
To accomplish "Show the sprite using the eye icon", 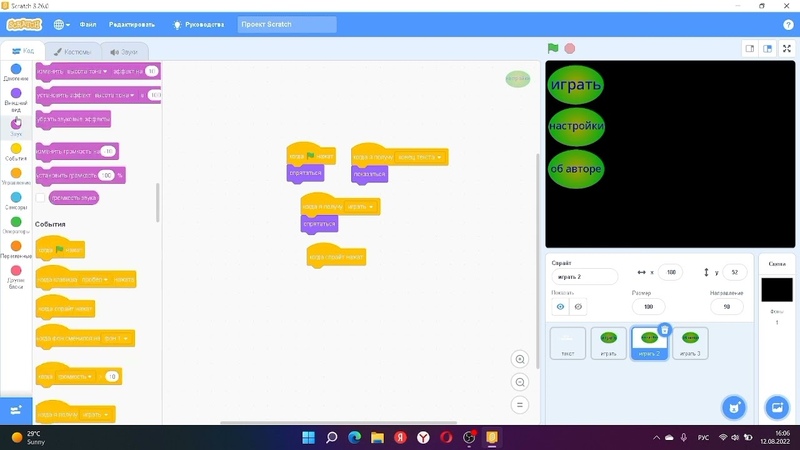I will [560, 307].
